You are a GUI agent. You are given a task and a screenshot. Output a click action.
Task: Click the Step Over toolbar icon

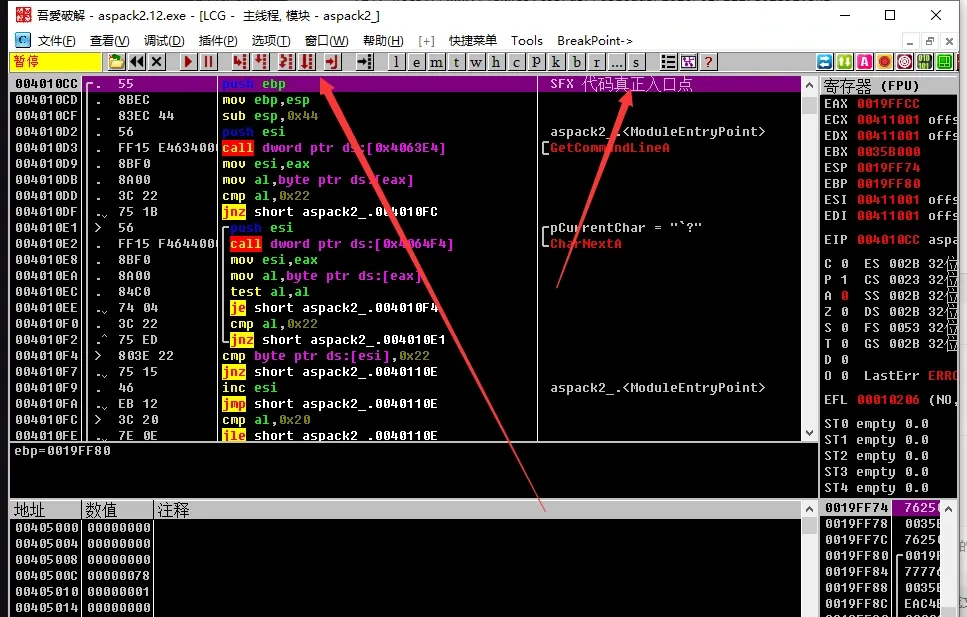click(261, 62)
